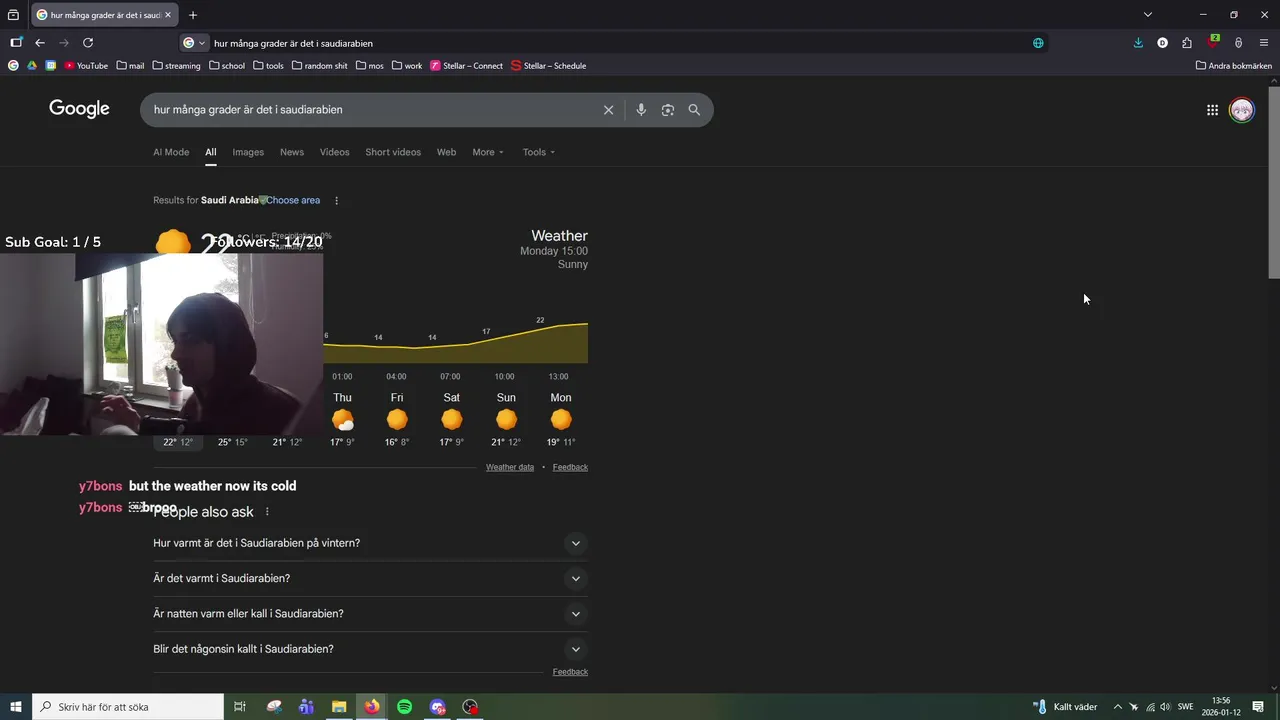Open the notification center icon
The height and width of the screenshot is (720, 1280).
(x=1258, y=707)
